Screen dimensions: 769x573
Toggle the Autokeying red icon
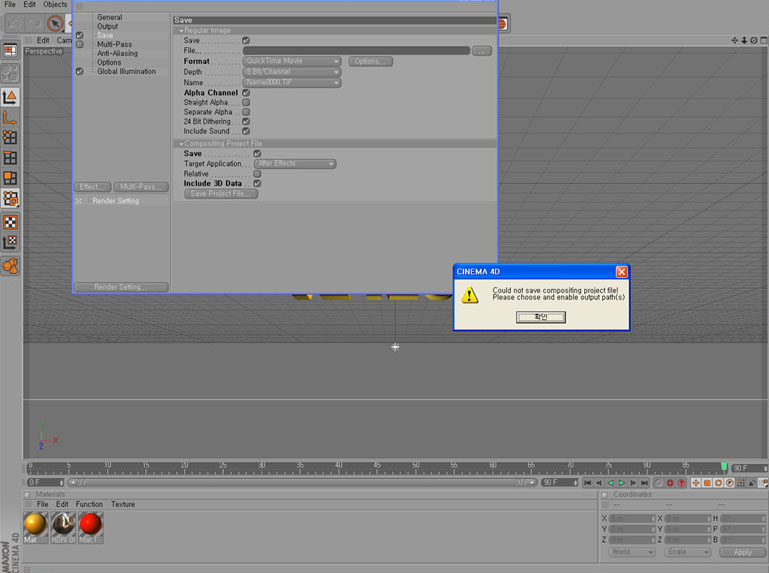click(x=681, y=483)
